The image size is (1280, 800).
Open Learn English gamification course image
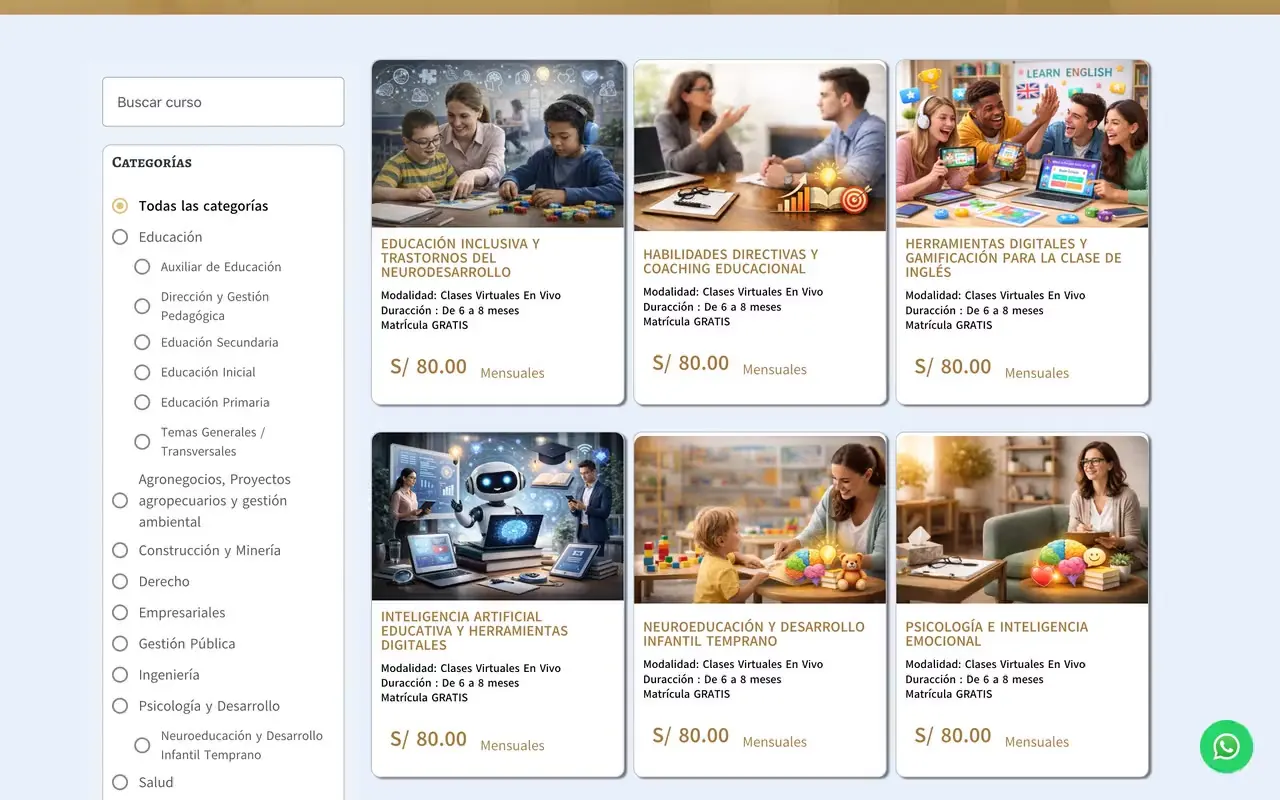pos(1022,144)
